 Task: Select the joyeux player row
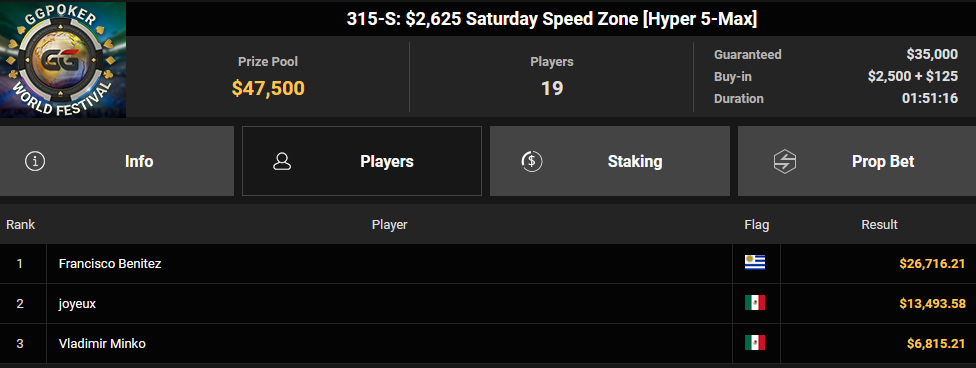[x=488, y=304]
